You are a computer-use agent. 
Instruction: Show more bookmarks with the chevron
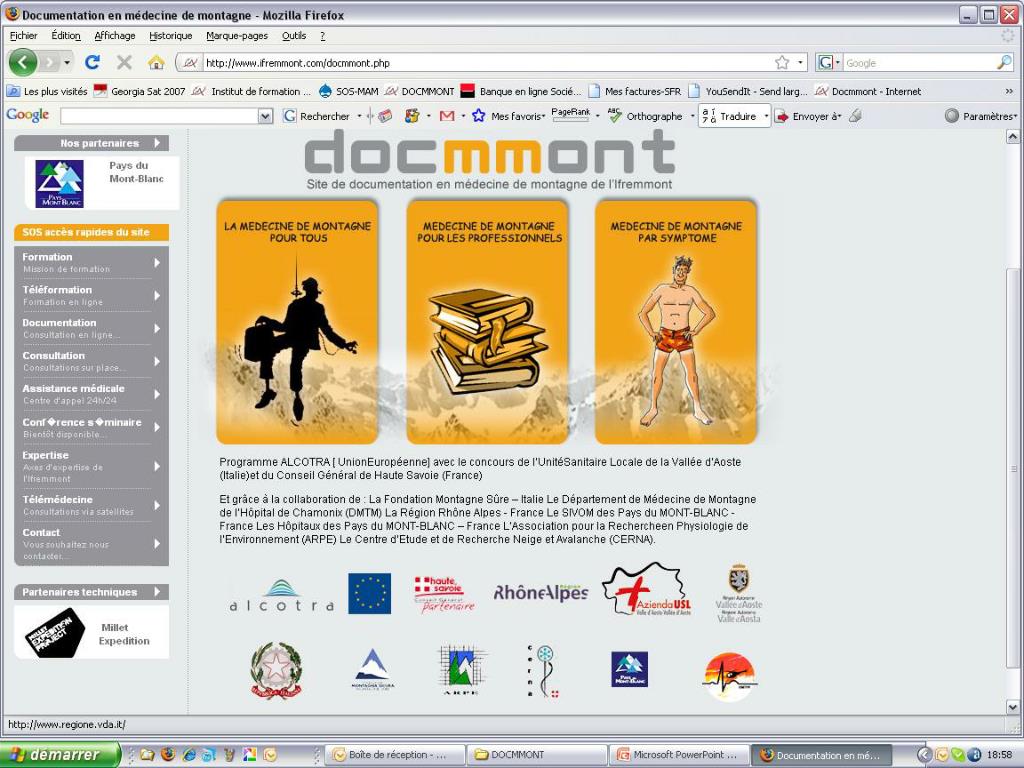tap(1009, 91)
